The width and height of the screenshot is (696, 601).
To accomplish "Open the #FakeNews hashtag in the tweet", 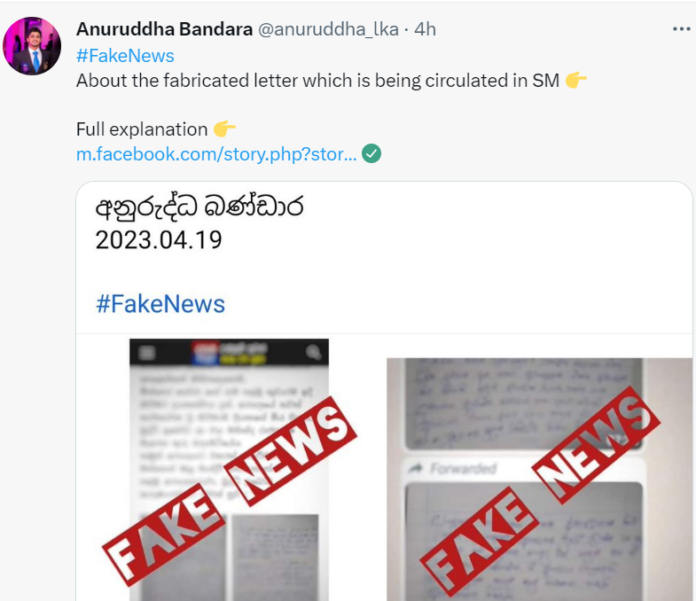I will click(x=125, y=56).
